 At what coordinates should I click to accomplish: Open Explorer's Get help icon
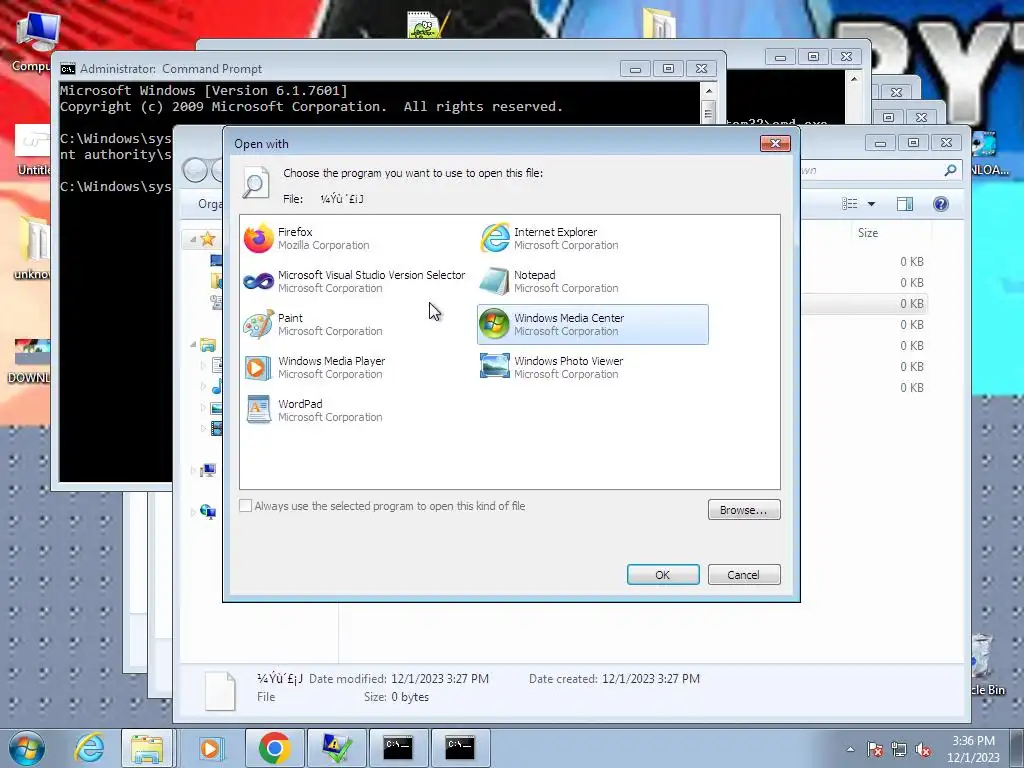(940, 204)
